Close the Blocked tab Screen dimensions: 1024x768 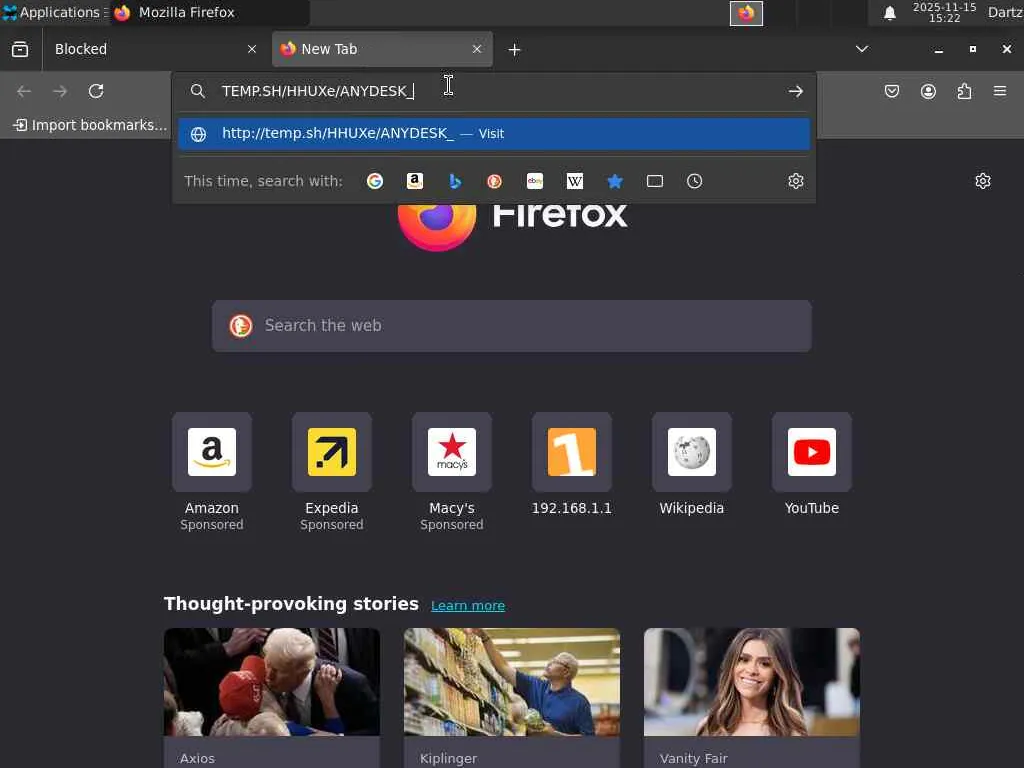[x=252, y=49]
